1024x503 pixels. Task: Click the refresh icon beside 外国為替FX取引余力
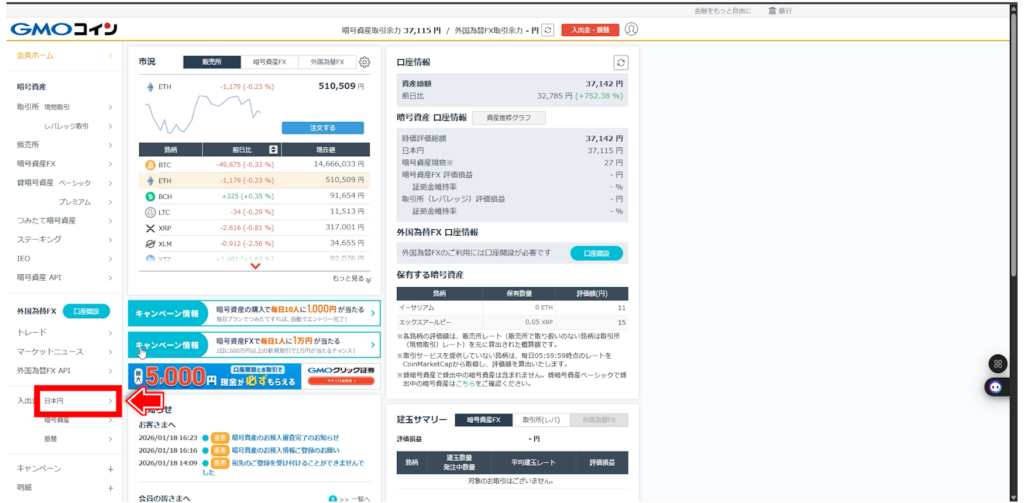[x=548, y=31]
